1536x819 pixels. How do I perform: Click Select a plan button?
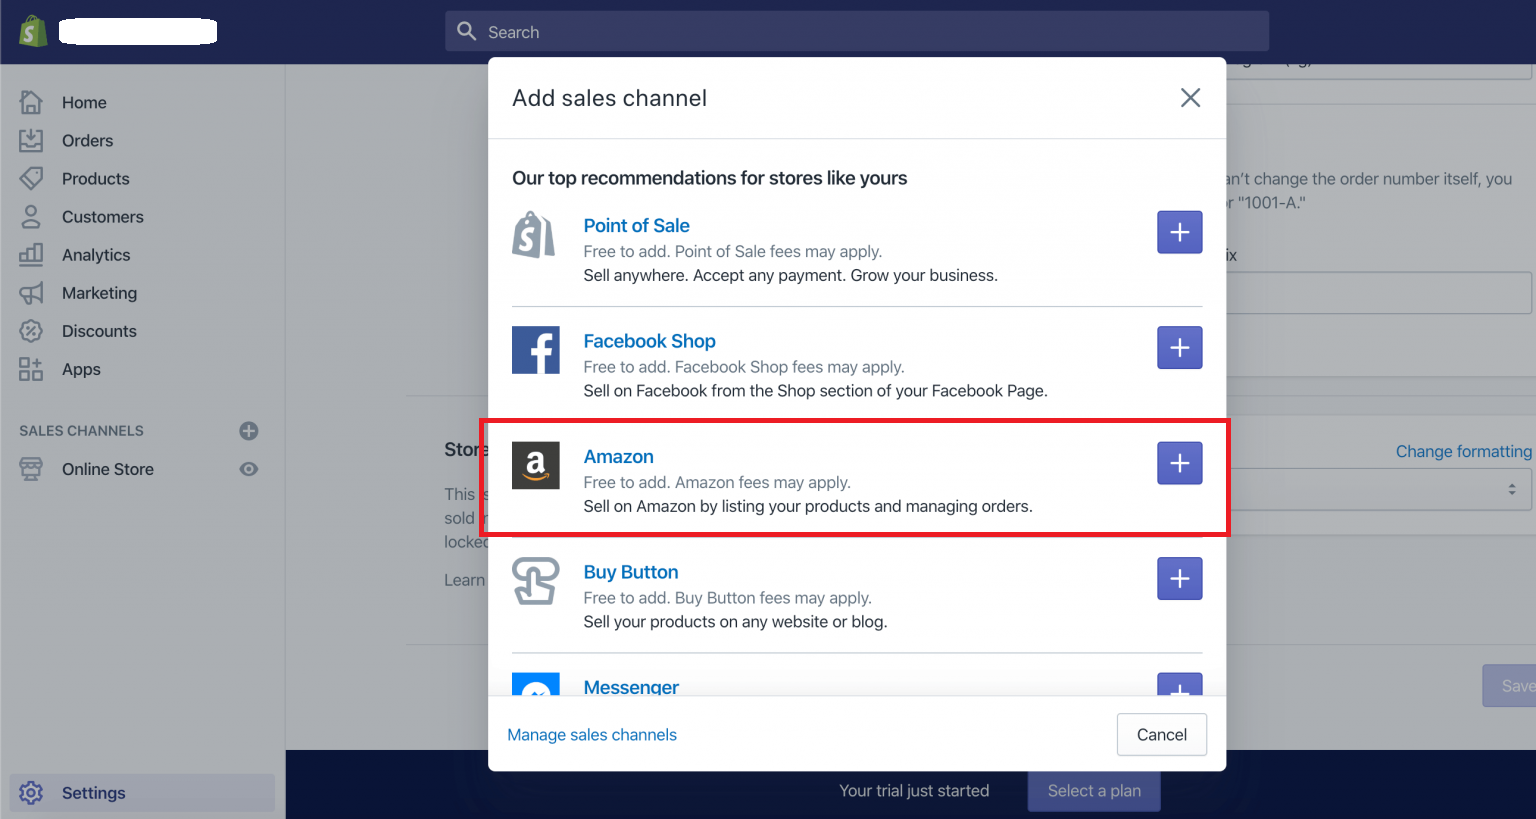click(1094, 791)
